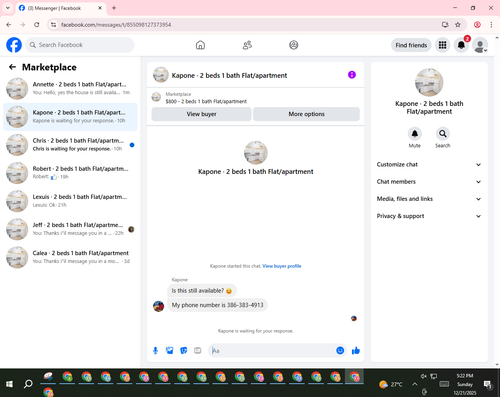Go back in browser history
The height and width of the screenshot is (397, 500).
click(x=9, y=25)
